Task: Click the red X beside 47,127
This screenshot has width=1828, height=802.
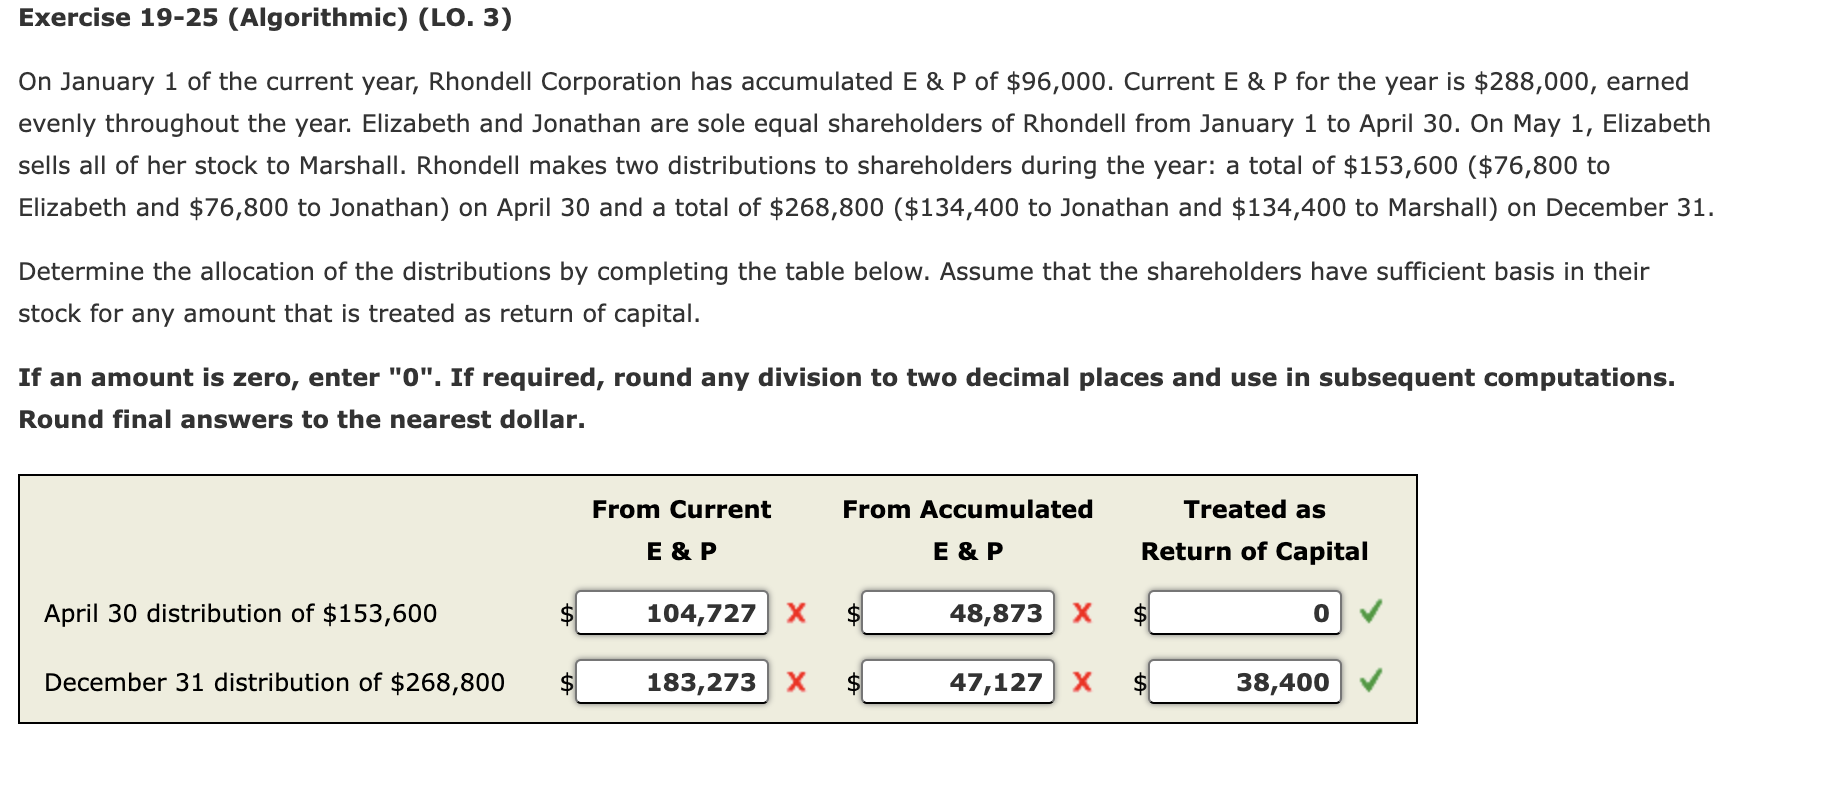Action: pos(1081,683)
